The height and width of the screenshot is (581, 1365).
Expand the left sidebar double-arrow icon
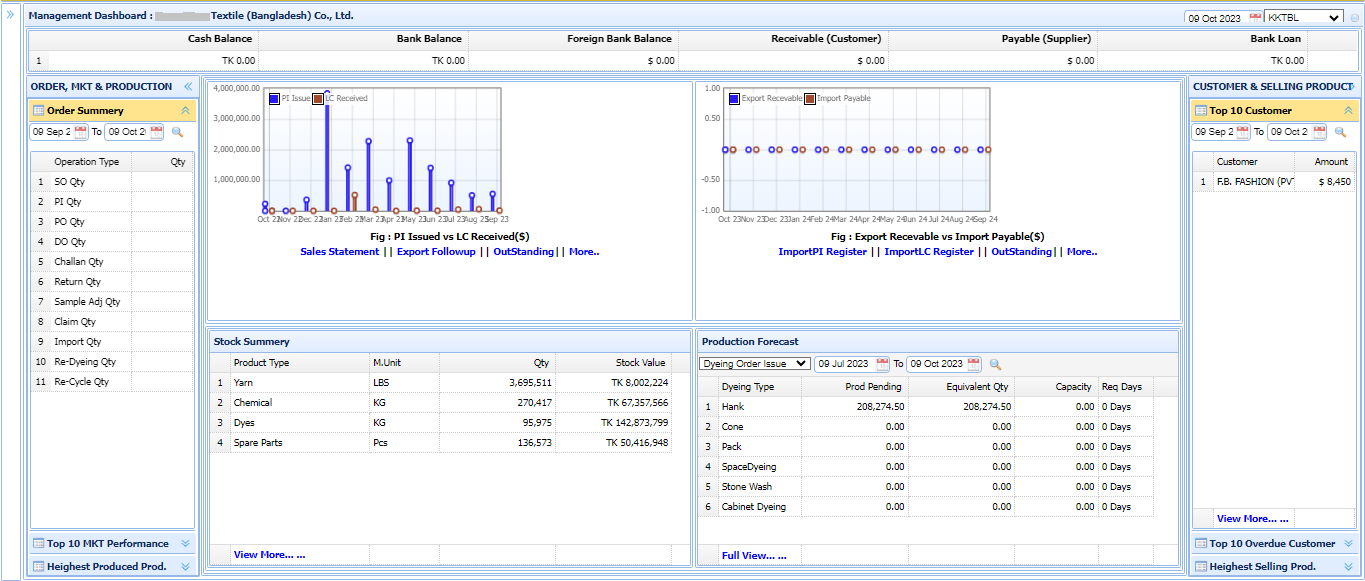click(11, 16)
